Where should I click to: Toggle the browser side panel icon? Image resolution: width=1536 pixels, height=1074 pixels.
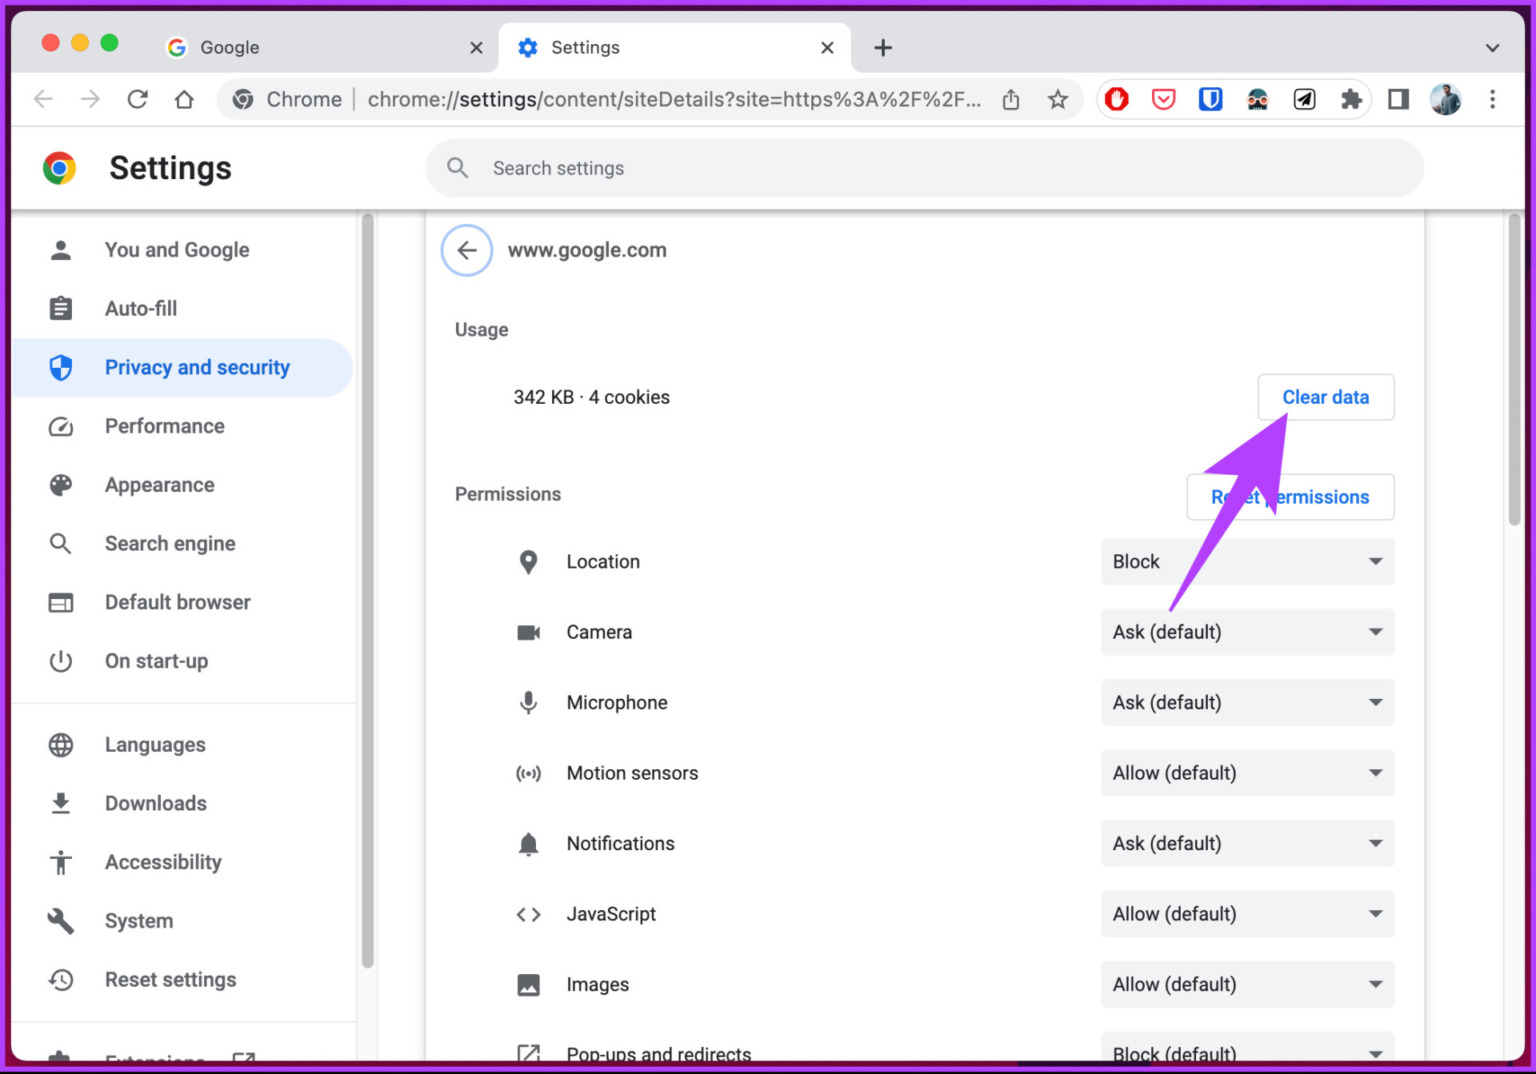[1398, 99]
